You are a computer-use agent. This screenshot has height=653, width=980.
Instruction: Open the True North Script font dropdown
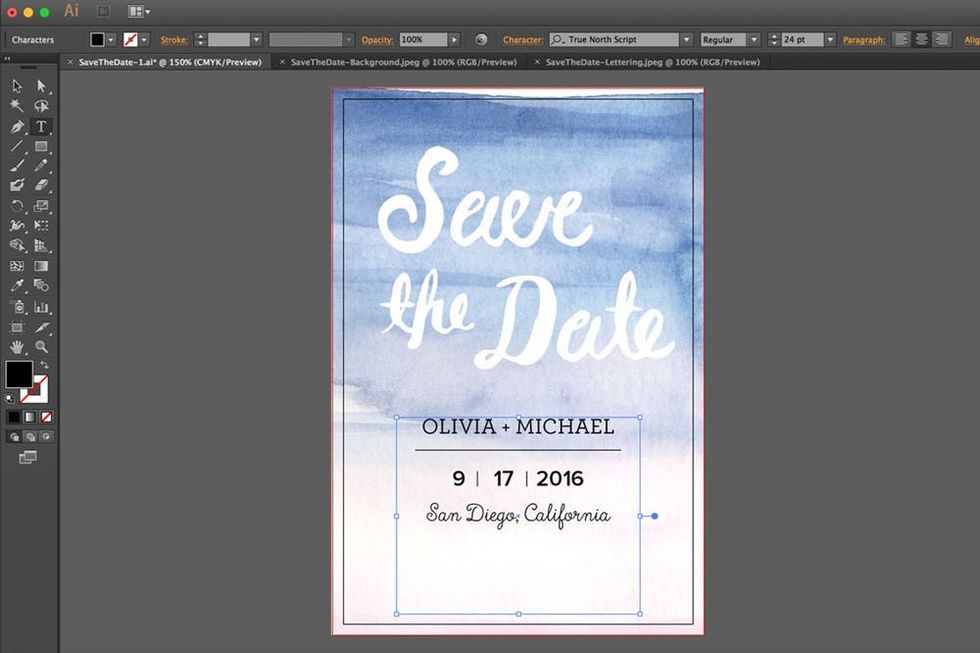click(686, 40)
